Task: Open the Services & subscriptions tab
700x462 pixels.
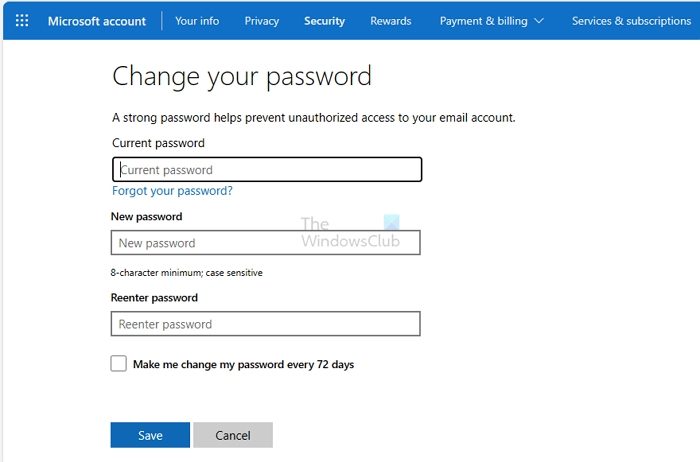Action: click(x=631, y=21)
